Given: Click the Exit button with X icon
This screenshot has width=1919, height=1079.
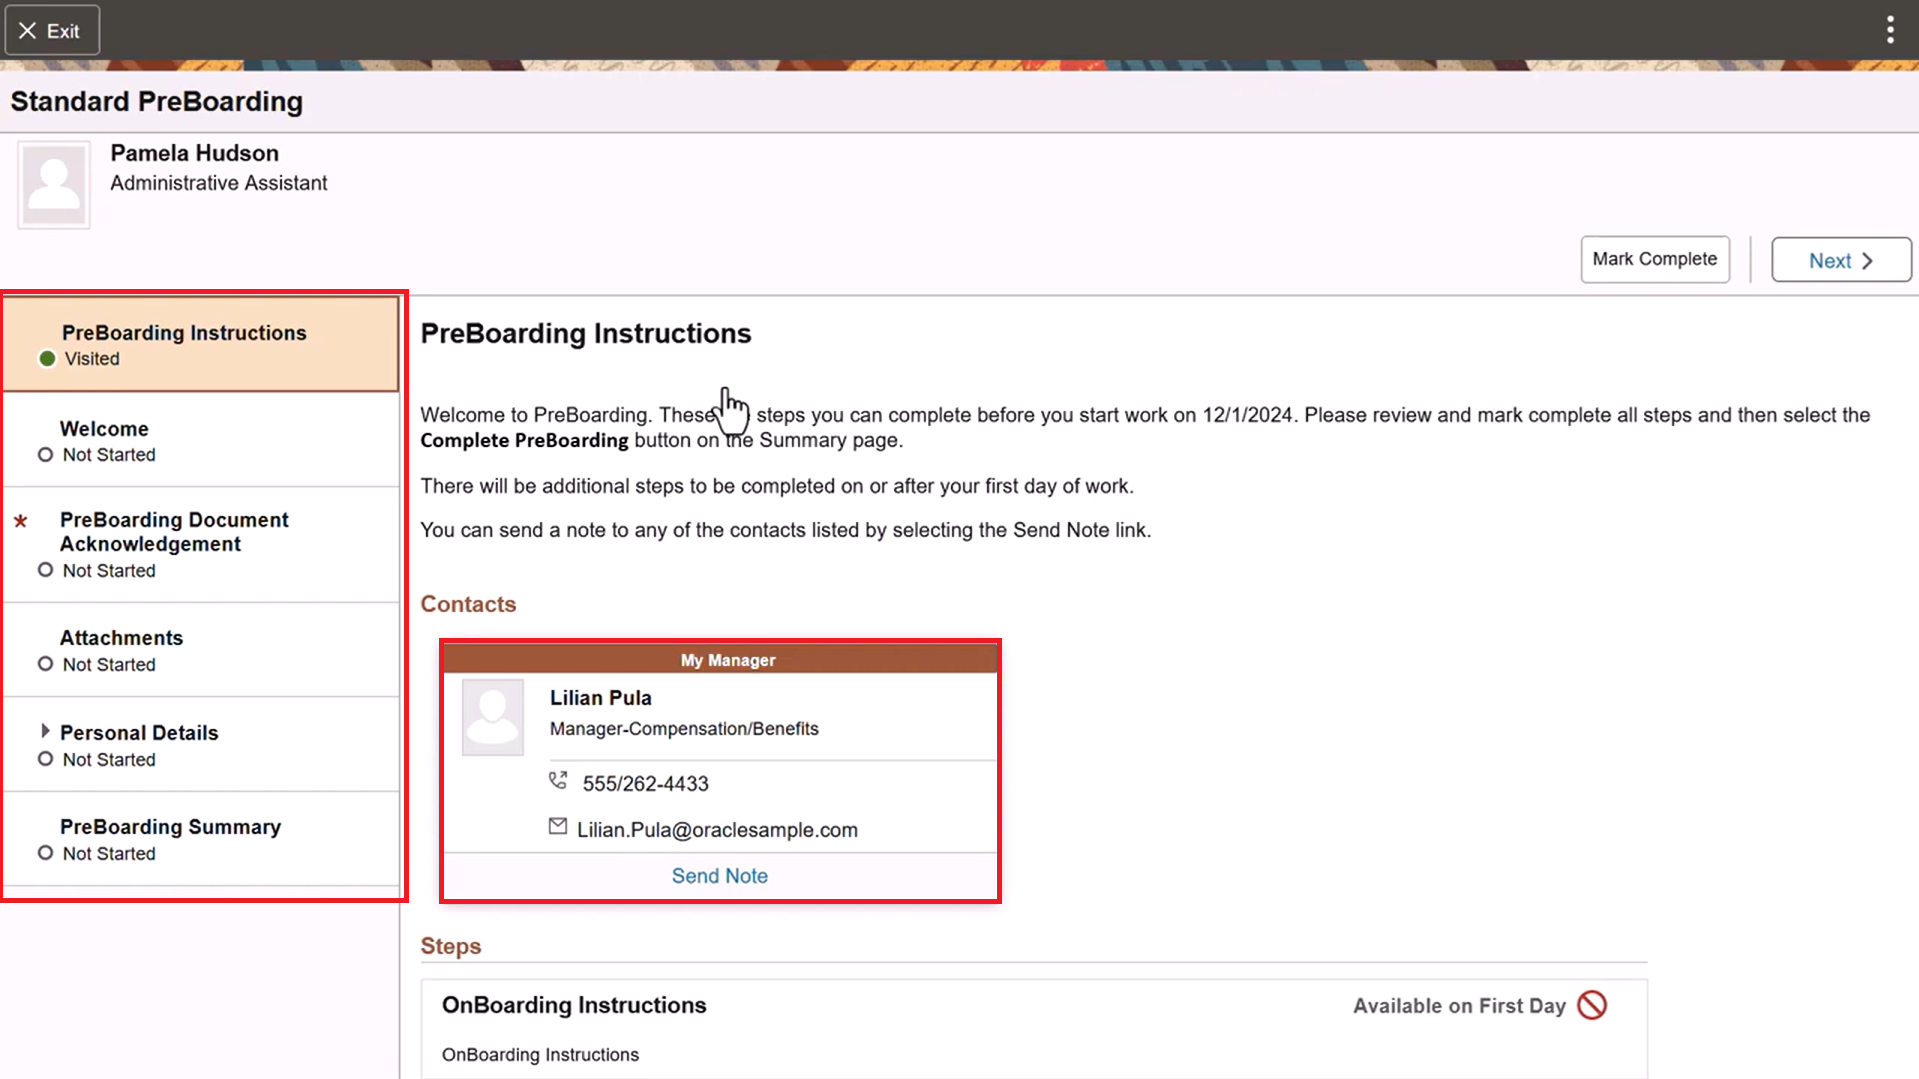Looking at the screenshot, I should [52, 30].
